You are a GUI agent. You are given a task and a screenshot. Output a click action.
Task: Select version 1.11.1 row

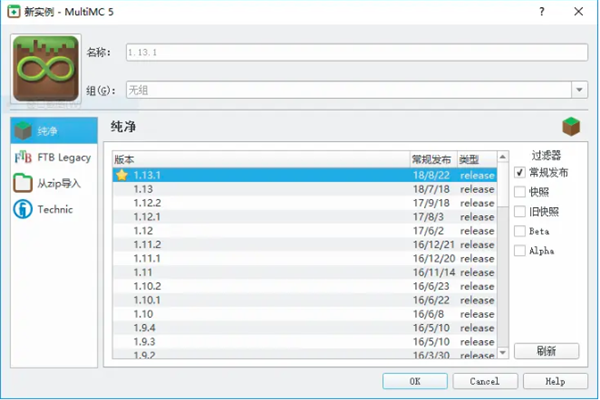point(305,258)
